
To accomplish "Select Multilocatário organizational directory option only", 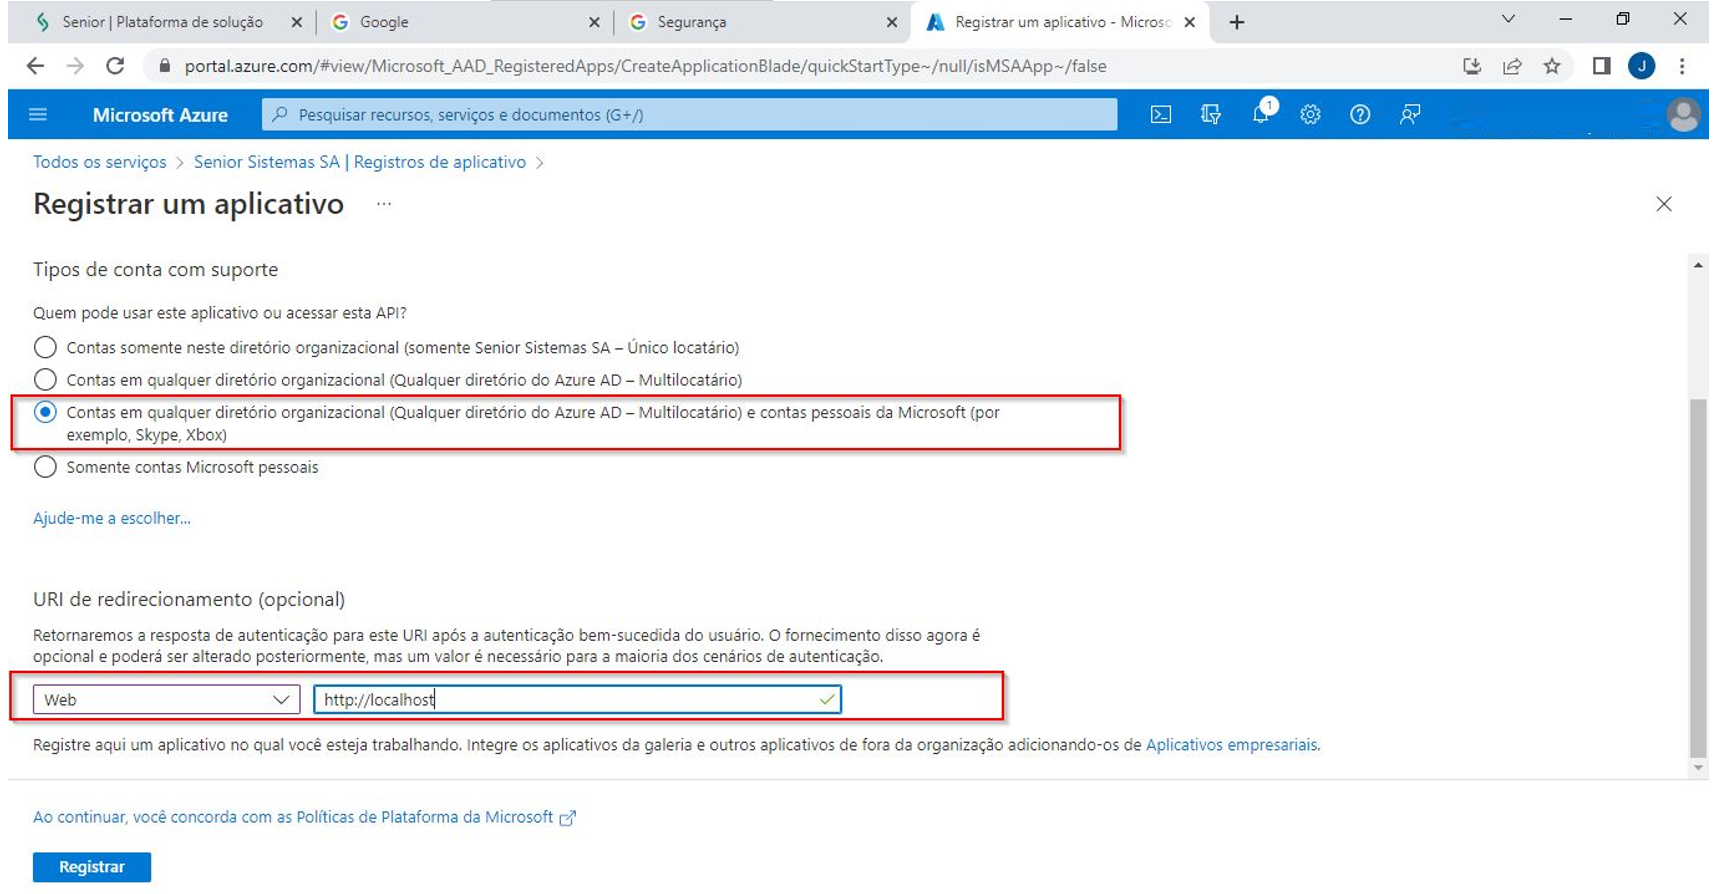I will coord(45,380).
